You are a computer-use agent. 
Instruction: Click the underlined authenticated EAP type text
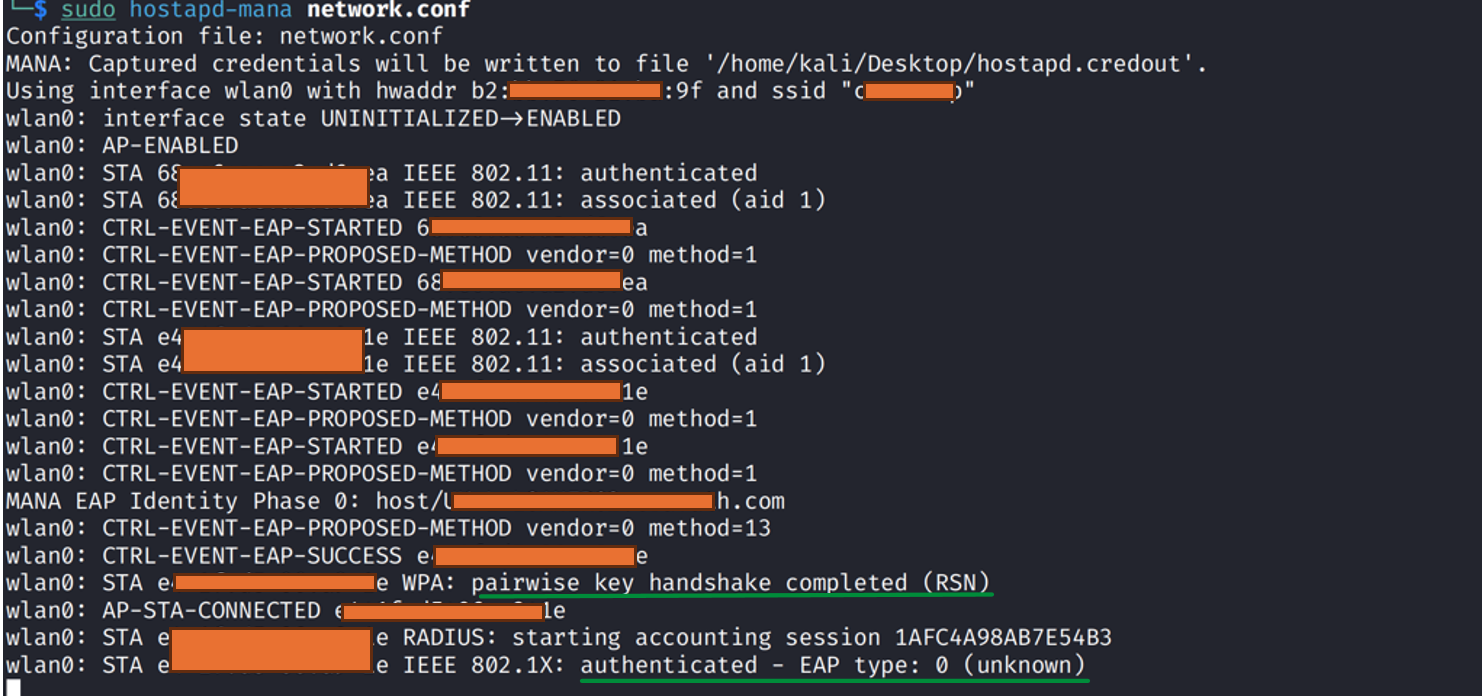(x=832, y=665)
